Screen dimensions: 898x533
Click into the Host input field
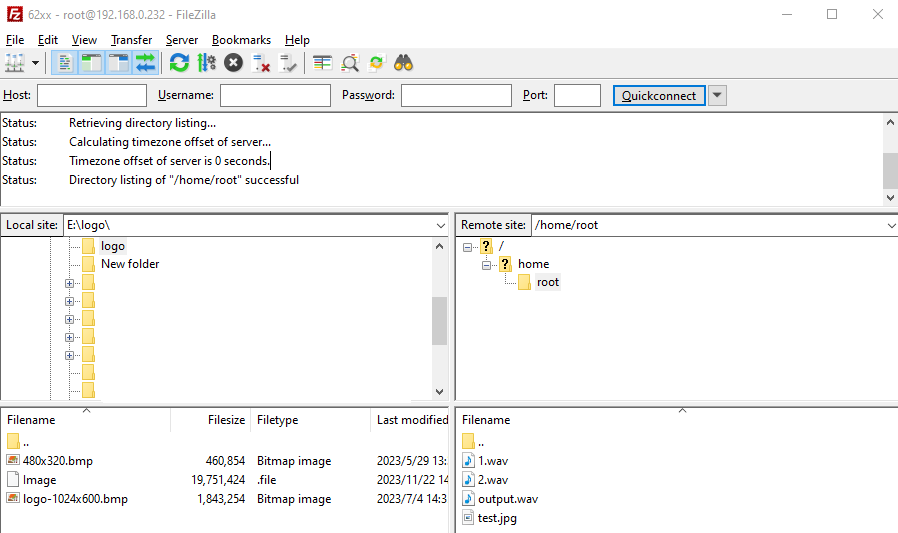tap(92, 96)
